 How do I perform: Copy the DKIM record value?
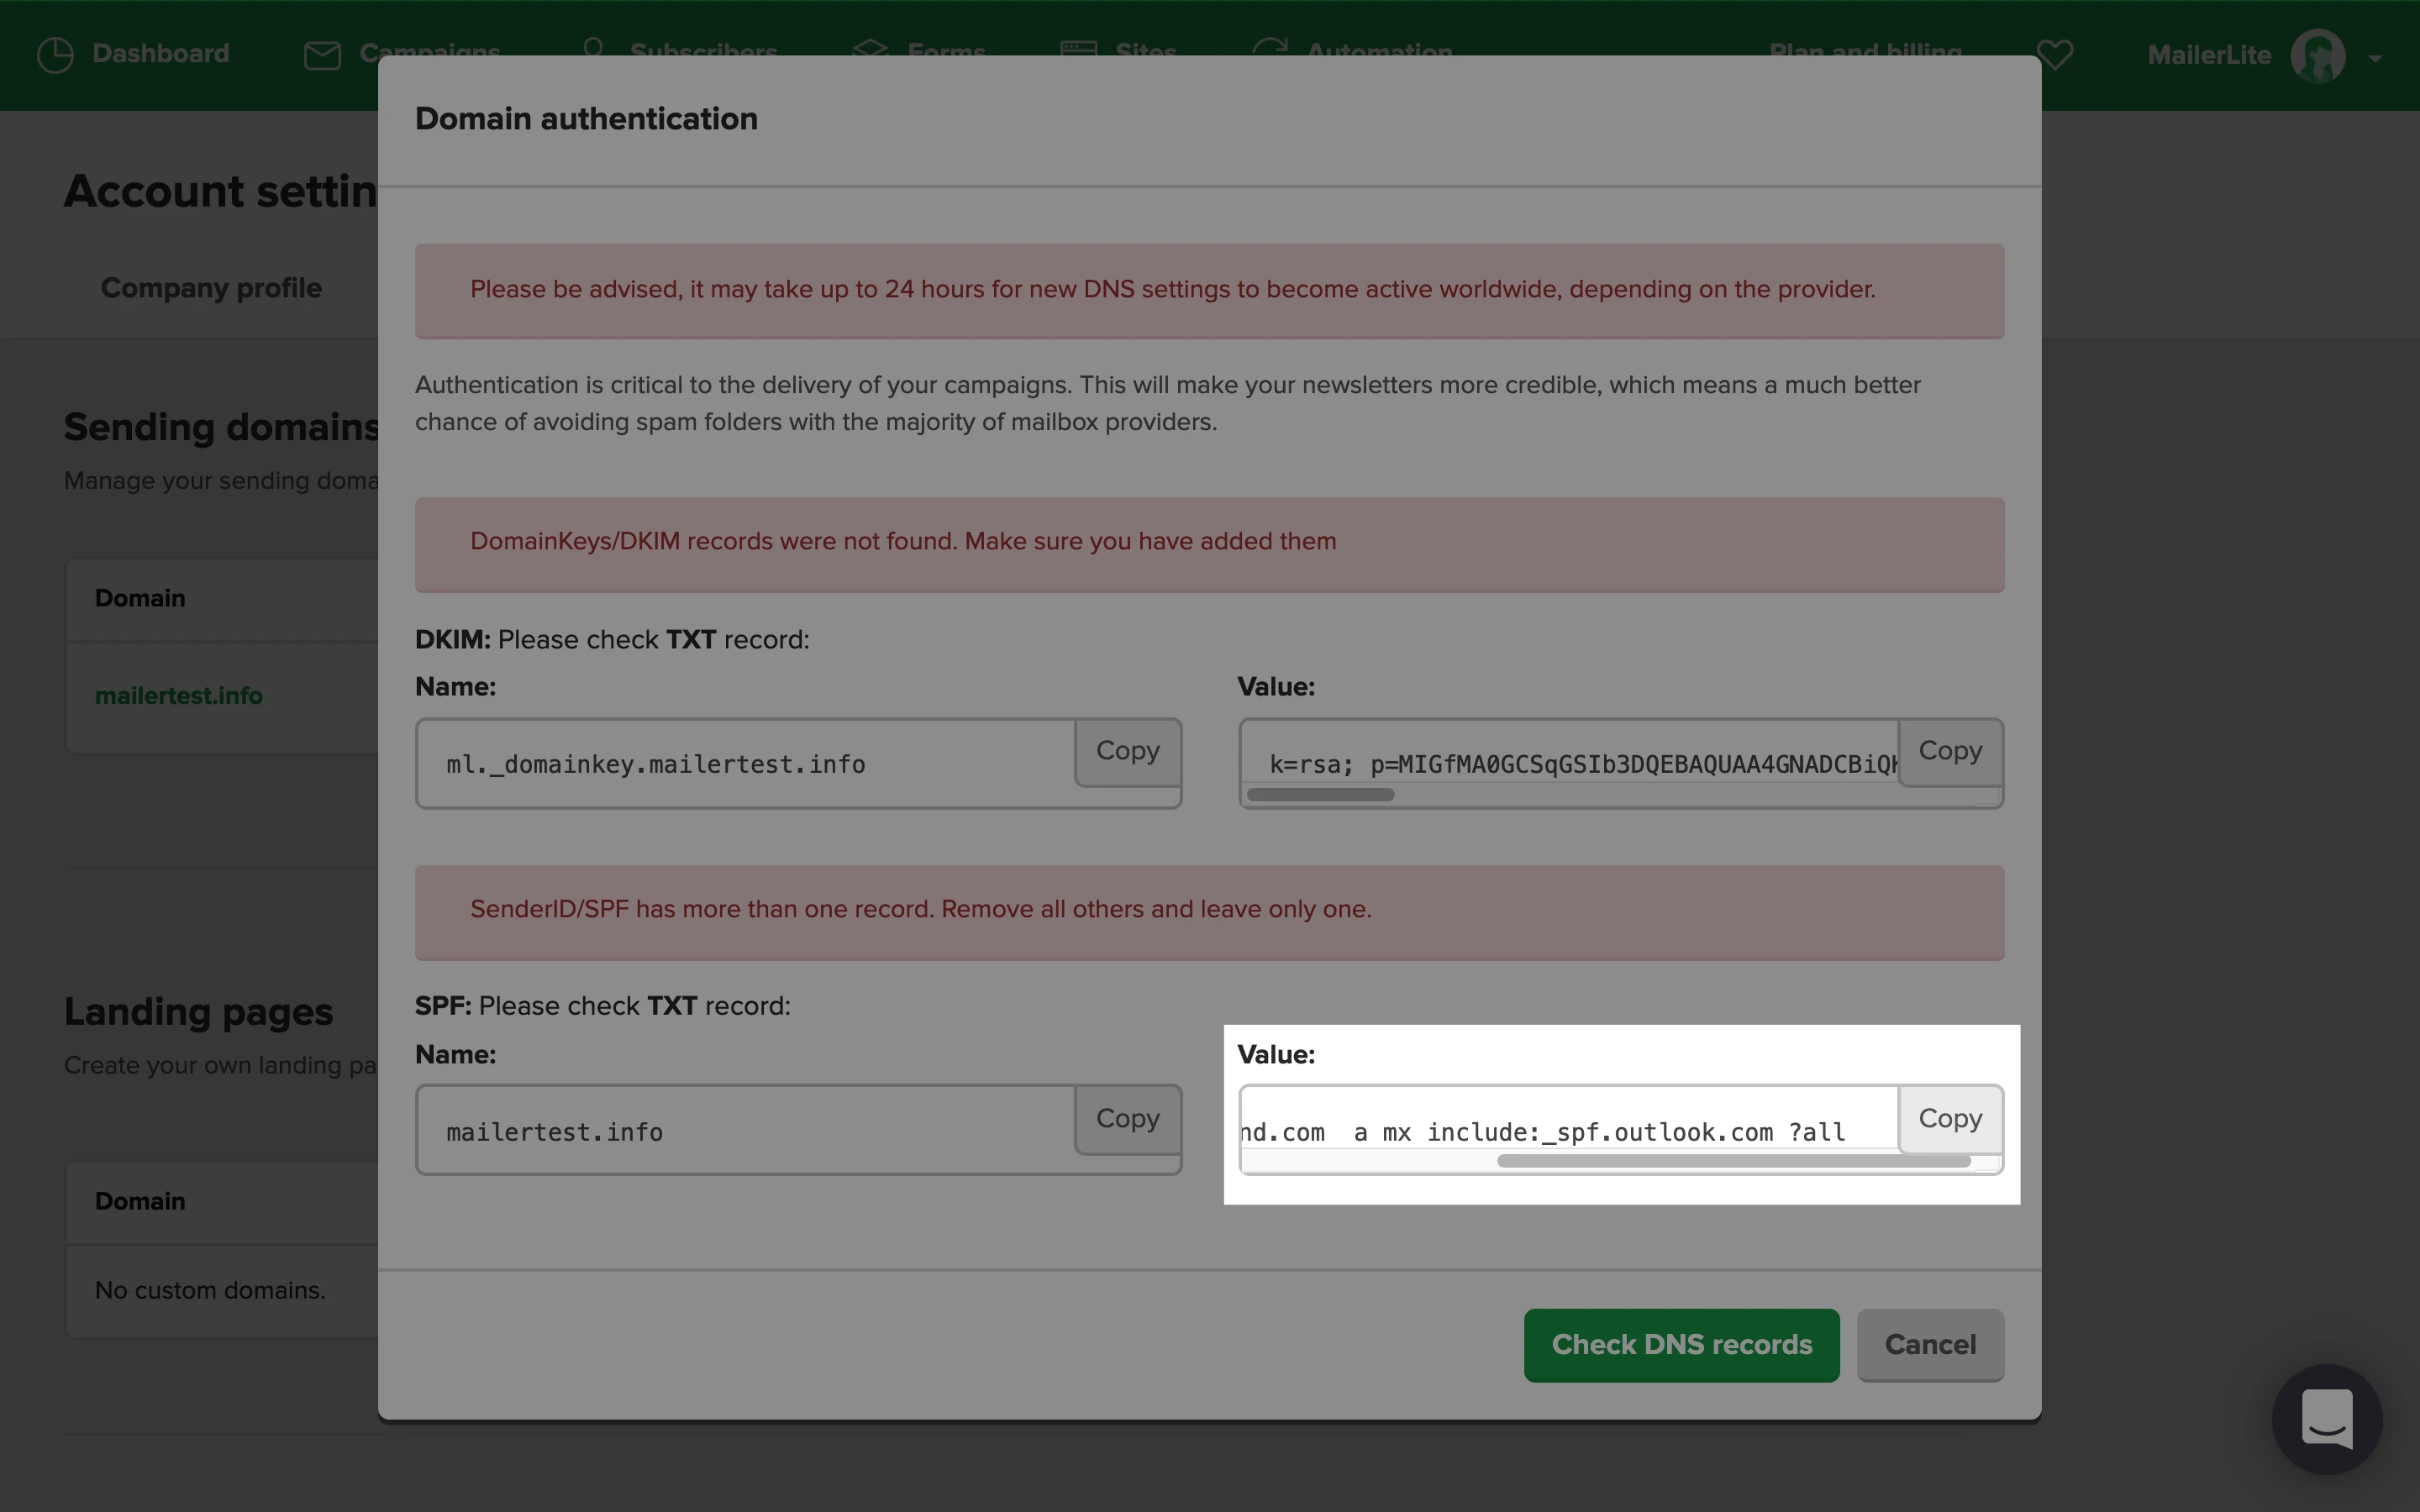(1949, 751)
